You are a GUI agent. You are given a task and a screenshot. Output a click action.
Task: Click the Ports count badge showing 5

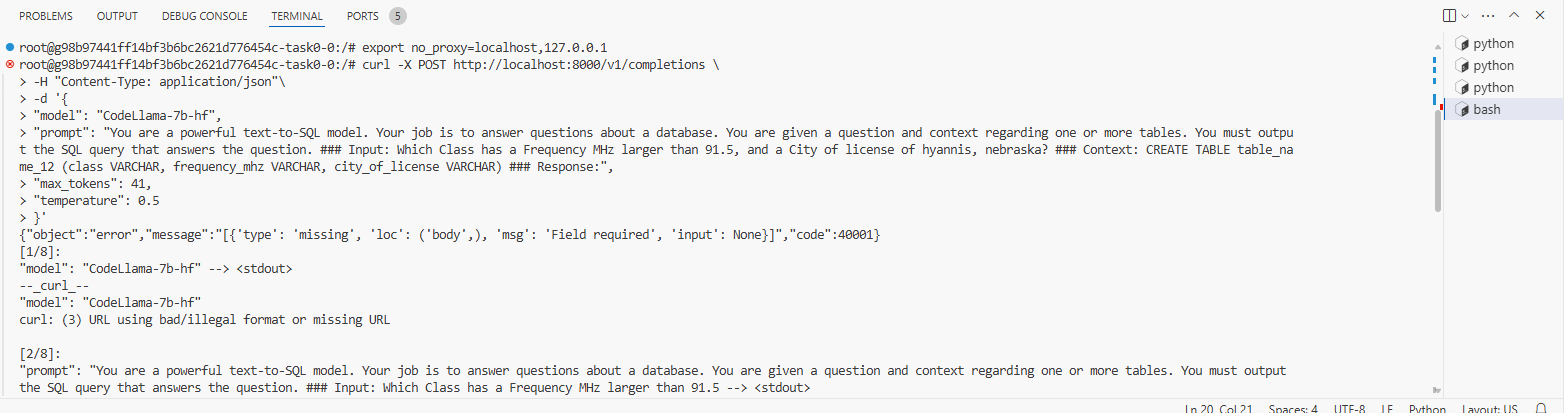coord(397,17)
